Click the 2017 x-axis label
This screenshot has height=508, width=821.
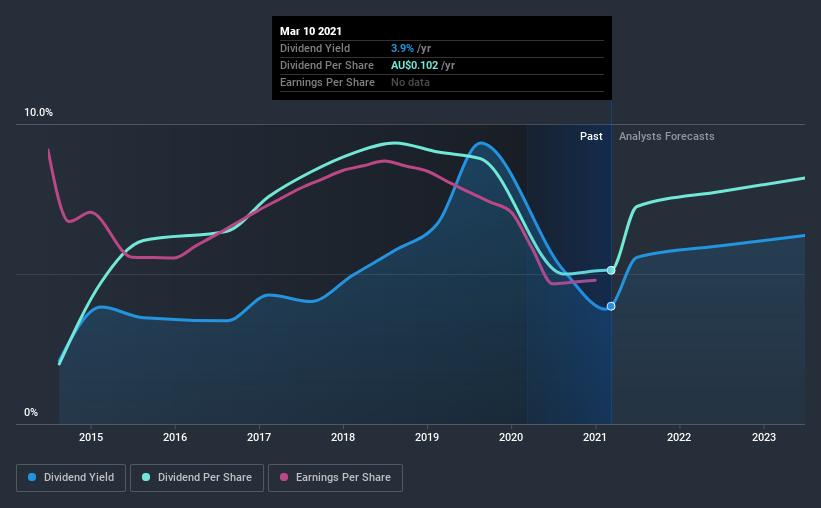click(x=259, y=437)
